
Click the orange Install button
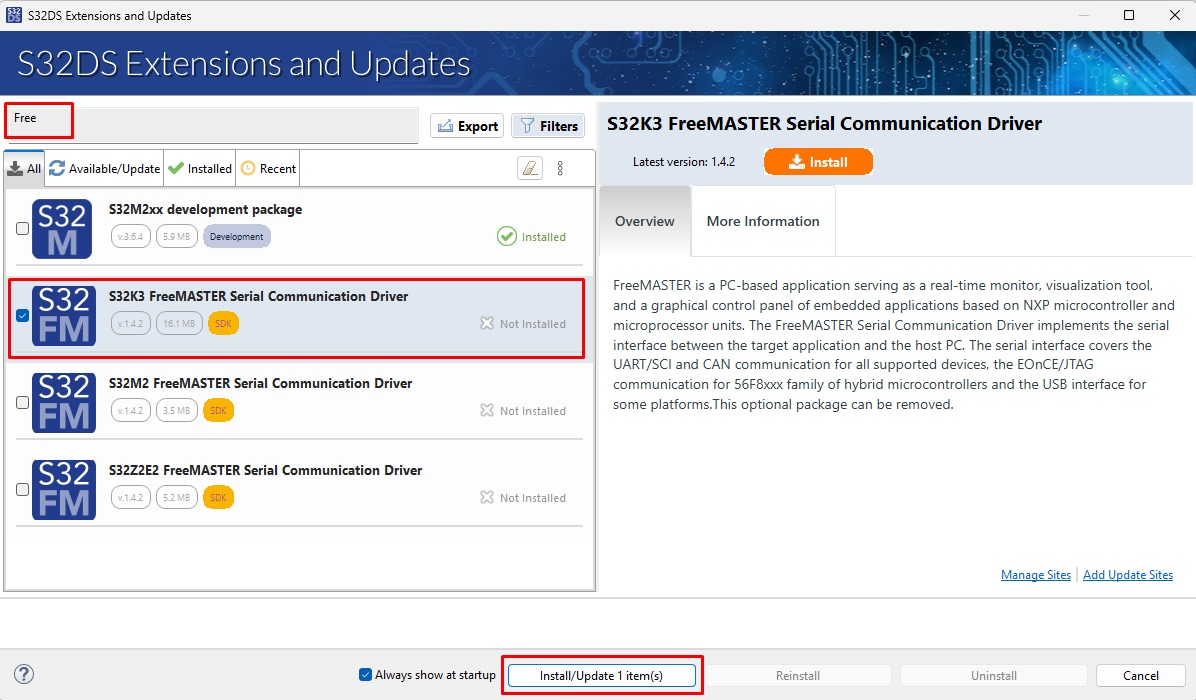(x=818, y=162)
